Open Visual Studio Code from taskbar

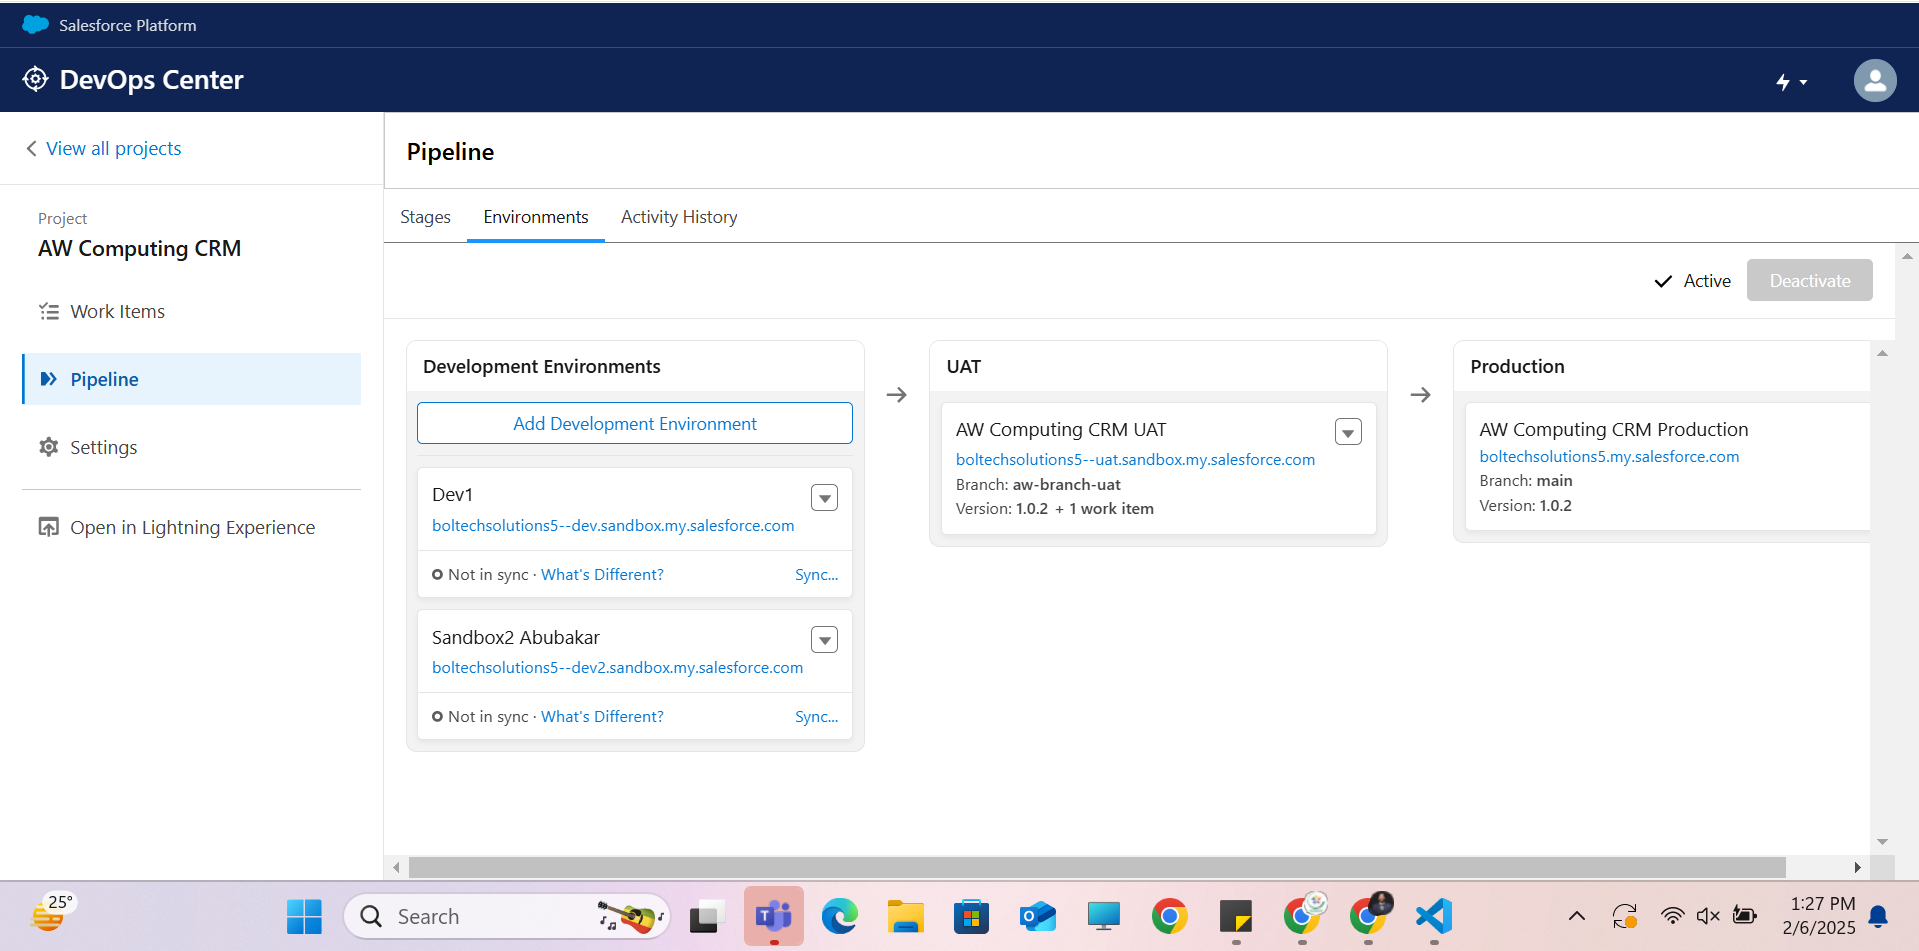coord(1434,916)
